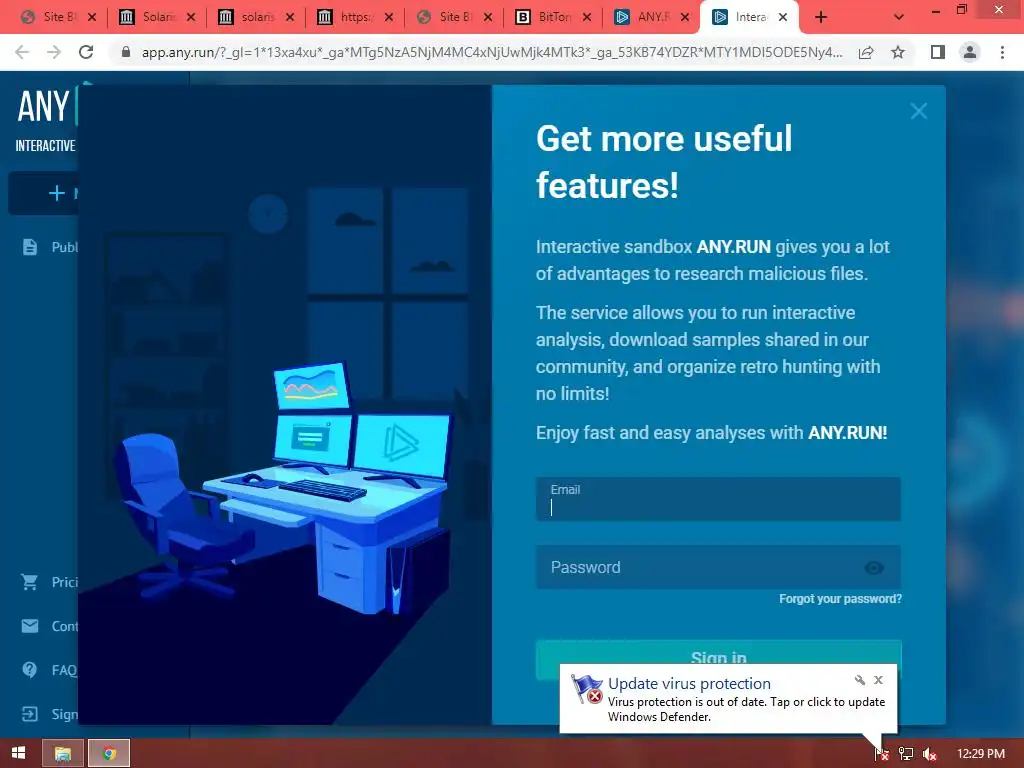Click the address bar URL
Image resolution: width=1024 pixels, height=768 pixels.
pyautogui.click(x=492, y=52)
